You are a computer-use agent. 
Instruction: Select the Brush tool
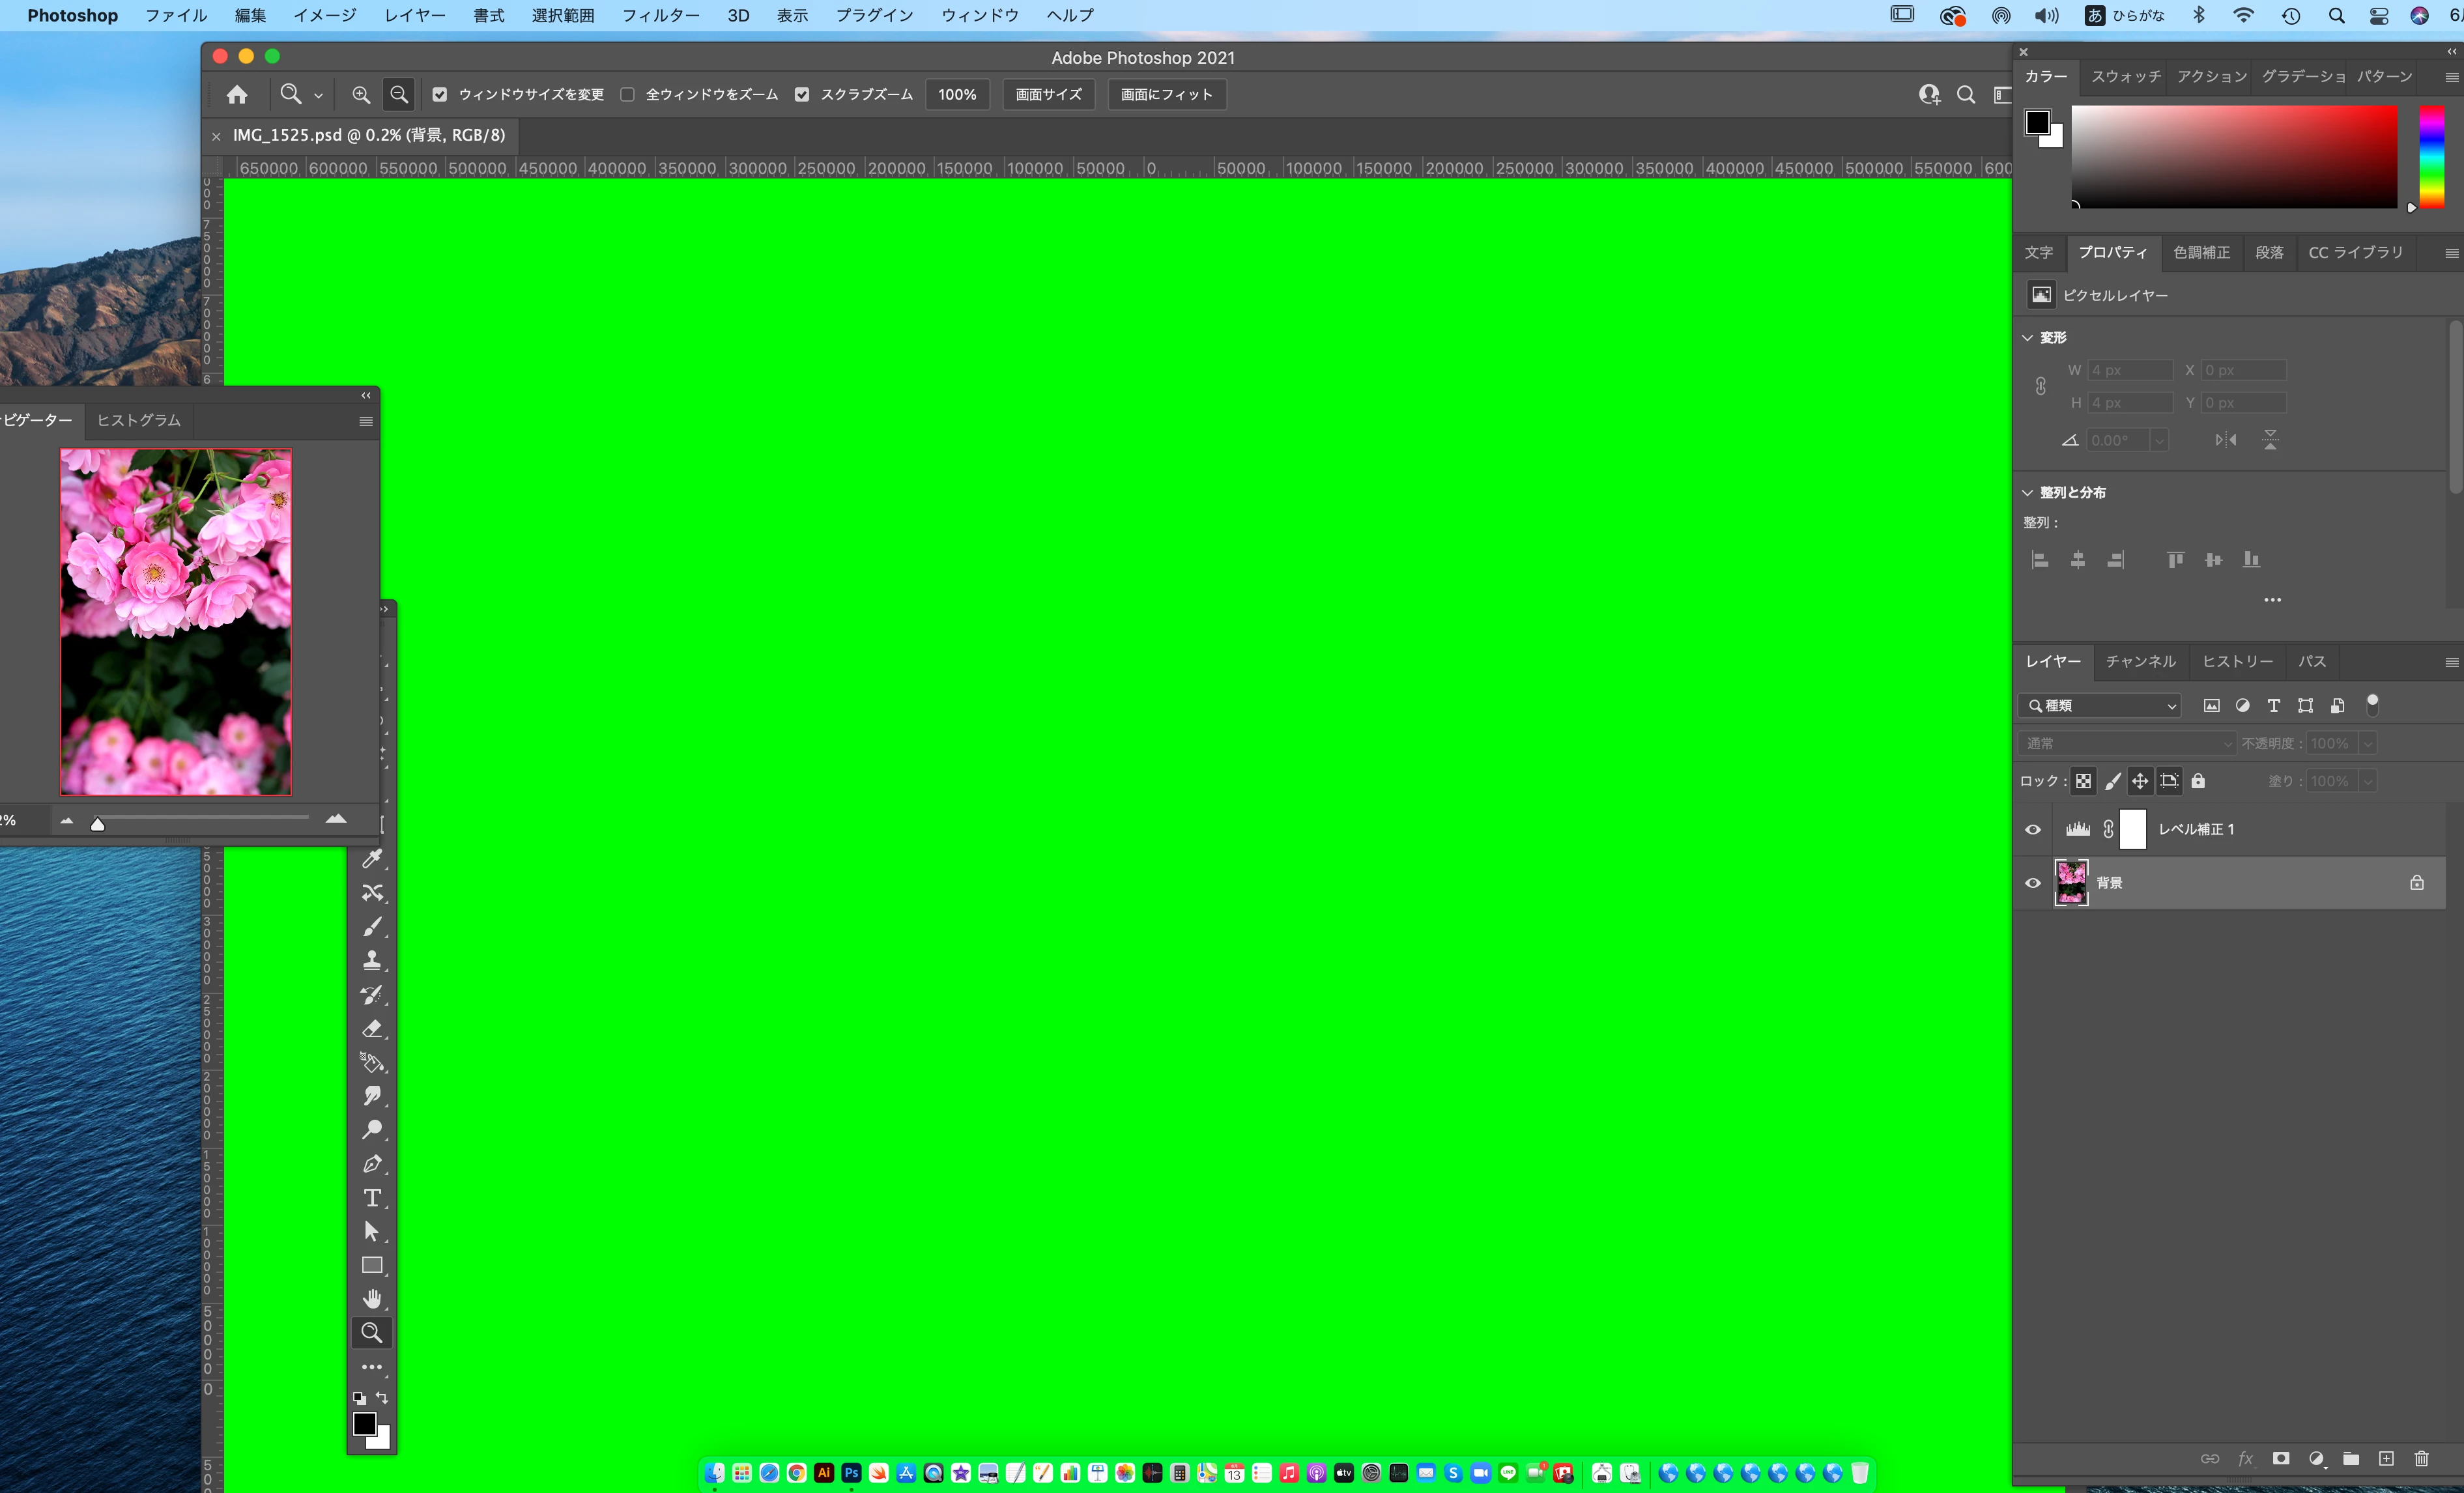[x=372, y=927]
